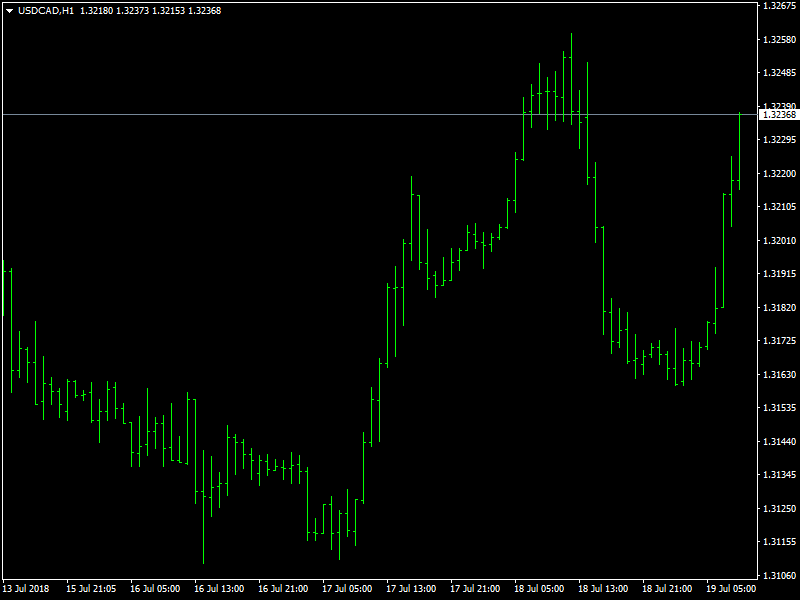Click the current price label 1.32368
The width and height of the screenshot is (800, 600).
[779, 115]
